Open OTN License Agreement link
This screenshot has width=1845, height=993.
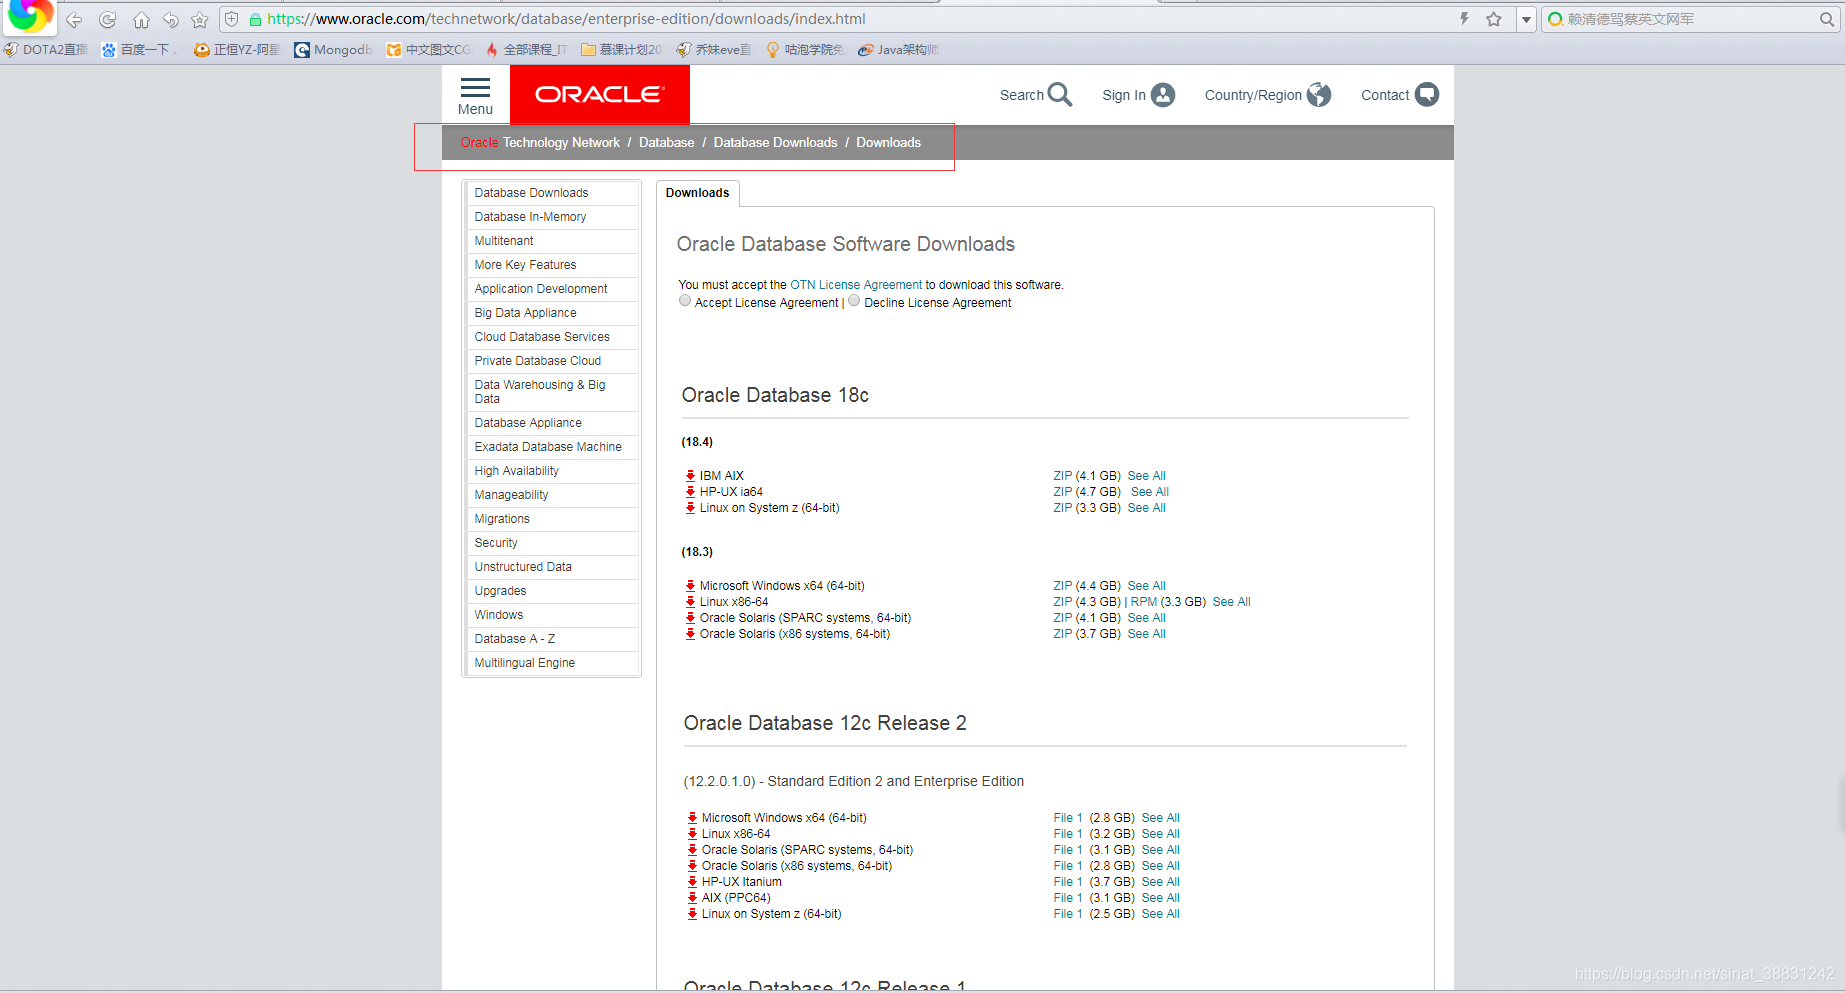tap(856, 285)
